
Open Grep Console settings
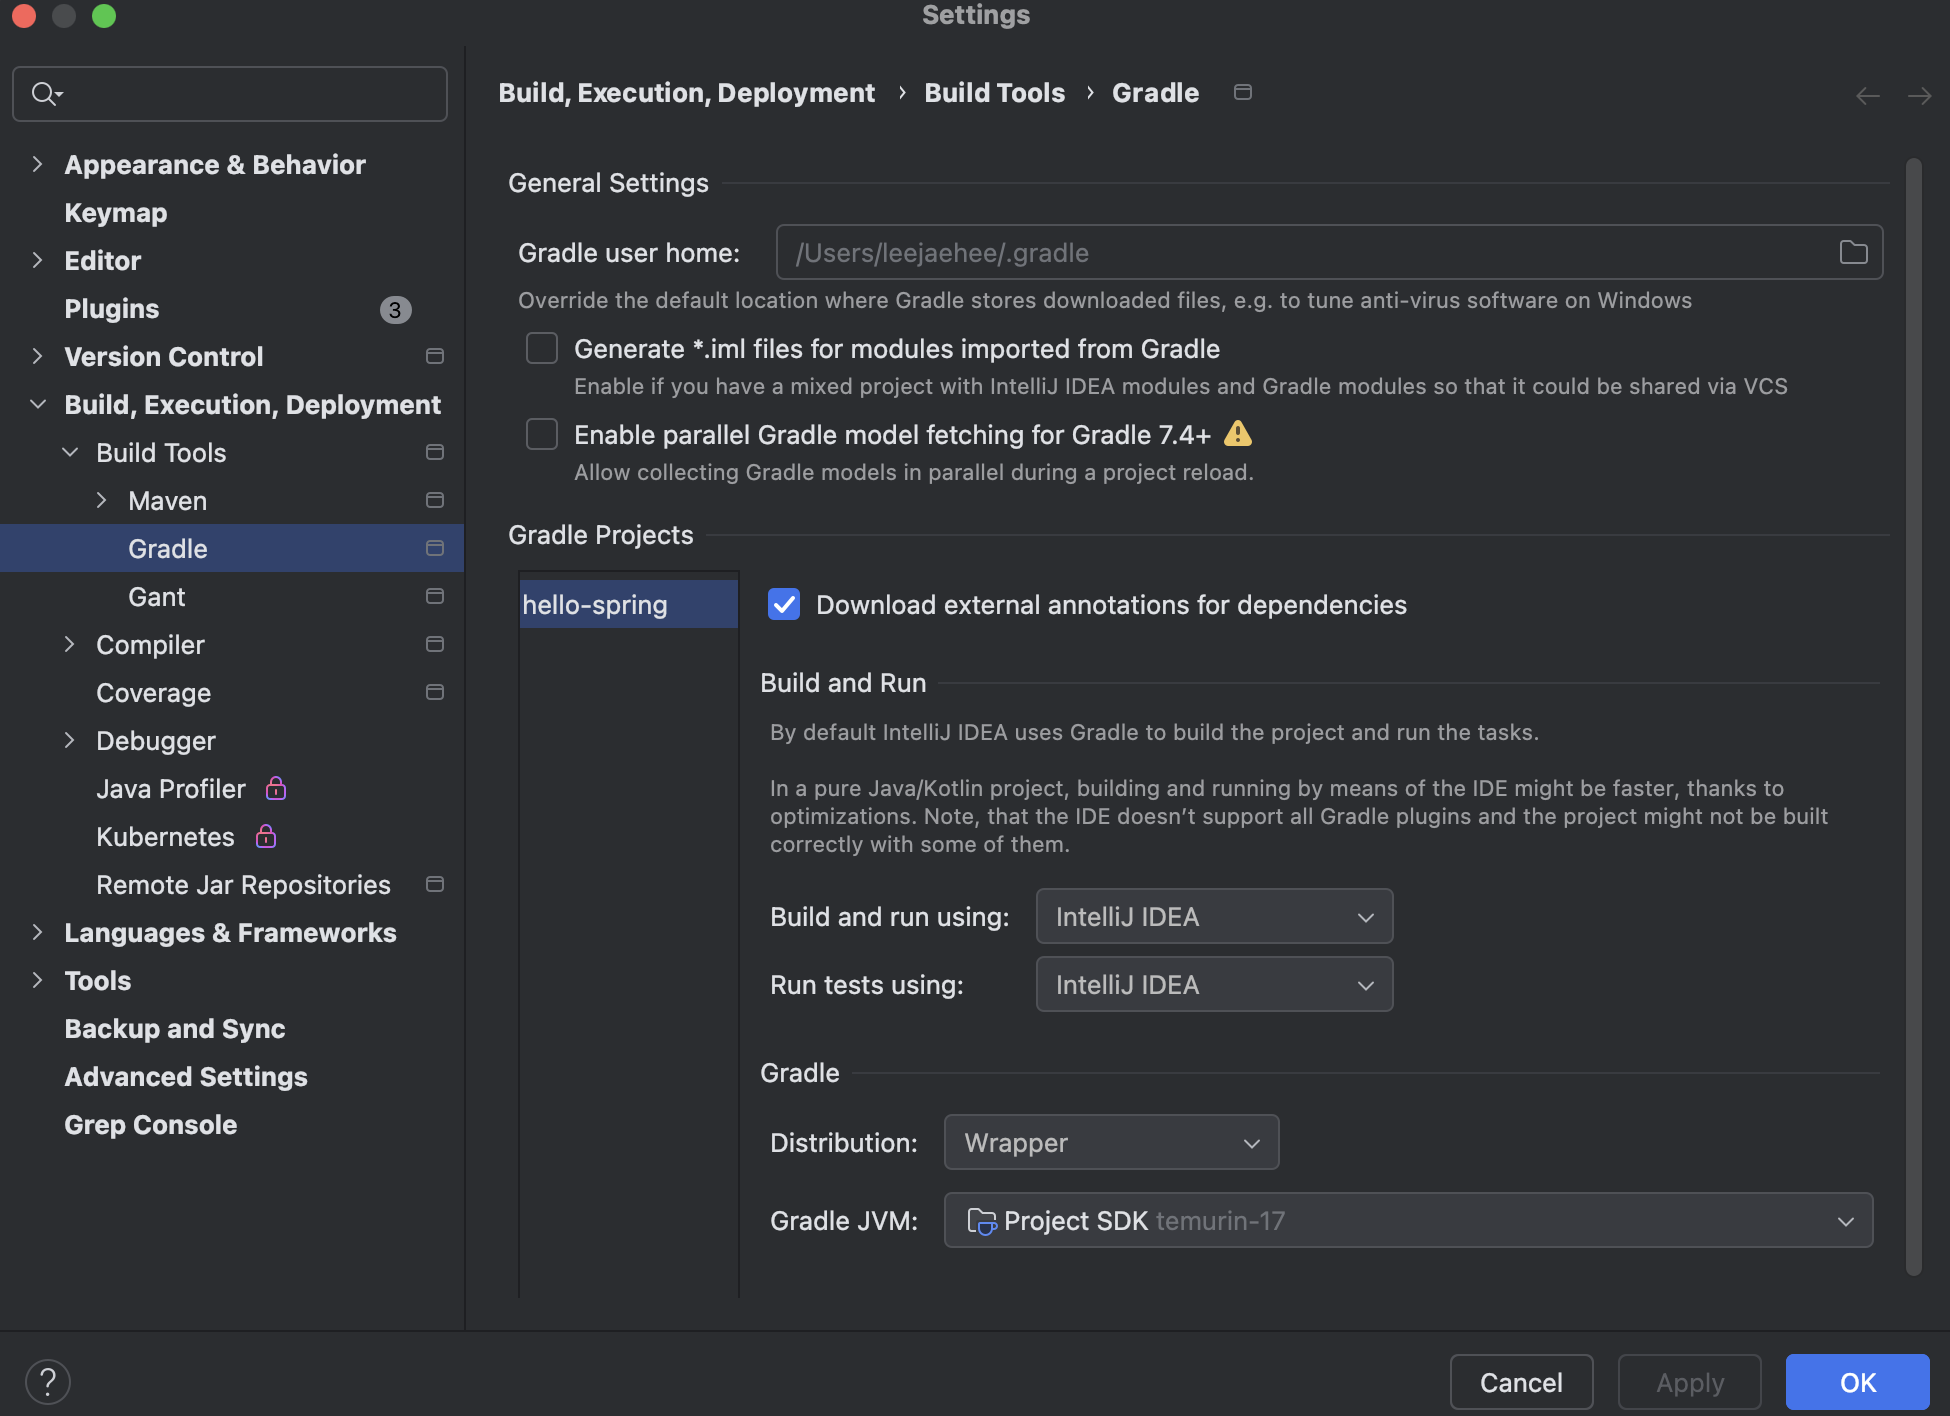[151, 1125]
